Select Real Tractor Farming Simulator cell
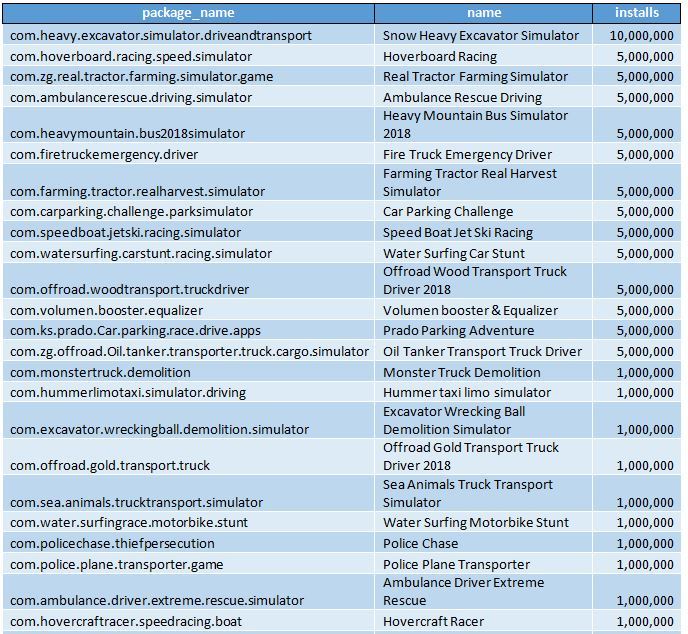Image resolution: width=688 pixels, height=634 pixels. pos(484,76)
